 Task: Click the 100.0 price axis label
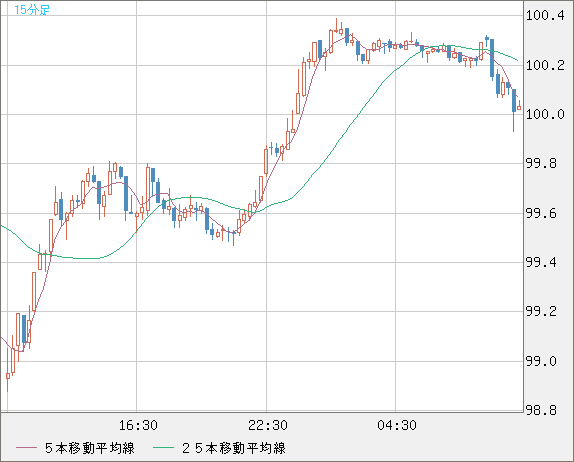coord(545,114)
